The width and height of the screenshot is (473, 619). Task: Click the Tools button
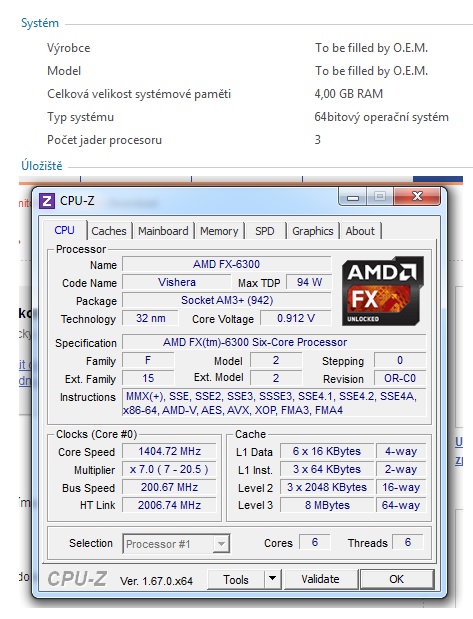[x=236, y=580]
